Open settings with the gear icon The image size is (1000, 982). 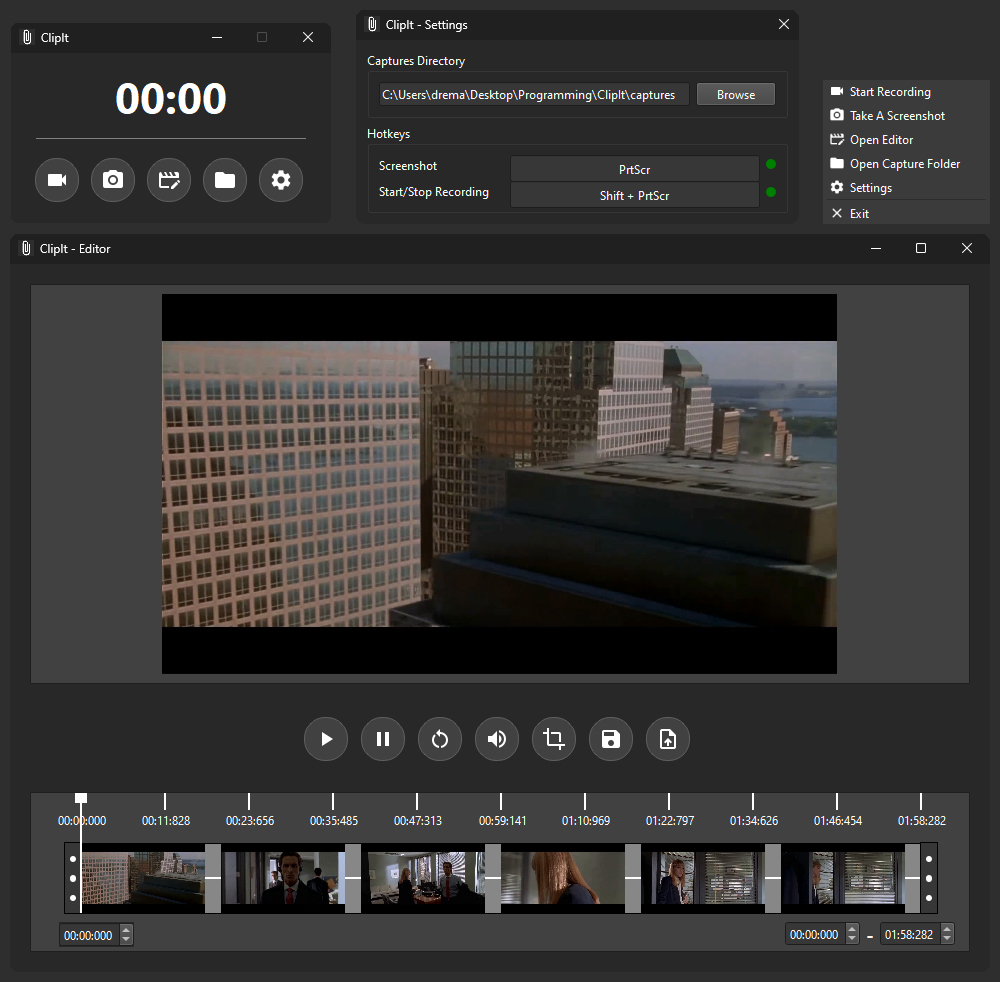pyautogui.click(x=281, y=180)
